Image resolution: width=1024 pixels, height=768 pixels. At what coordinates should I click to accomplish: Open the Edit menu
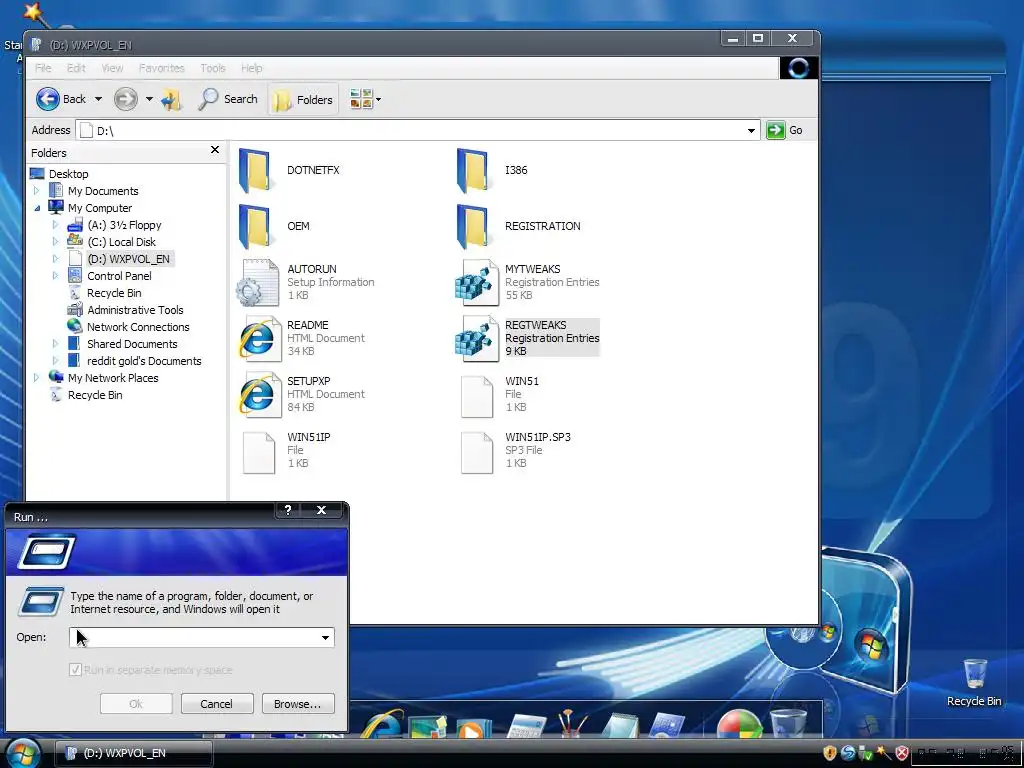click(x=76, y=68)
